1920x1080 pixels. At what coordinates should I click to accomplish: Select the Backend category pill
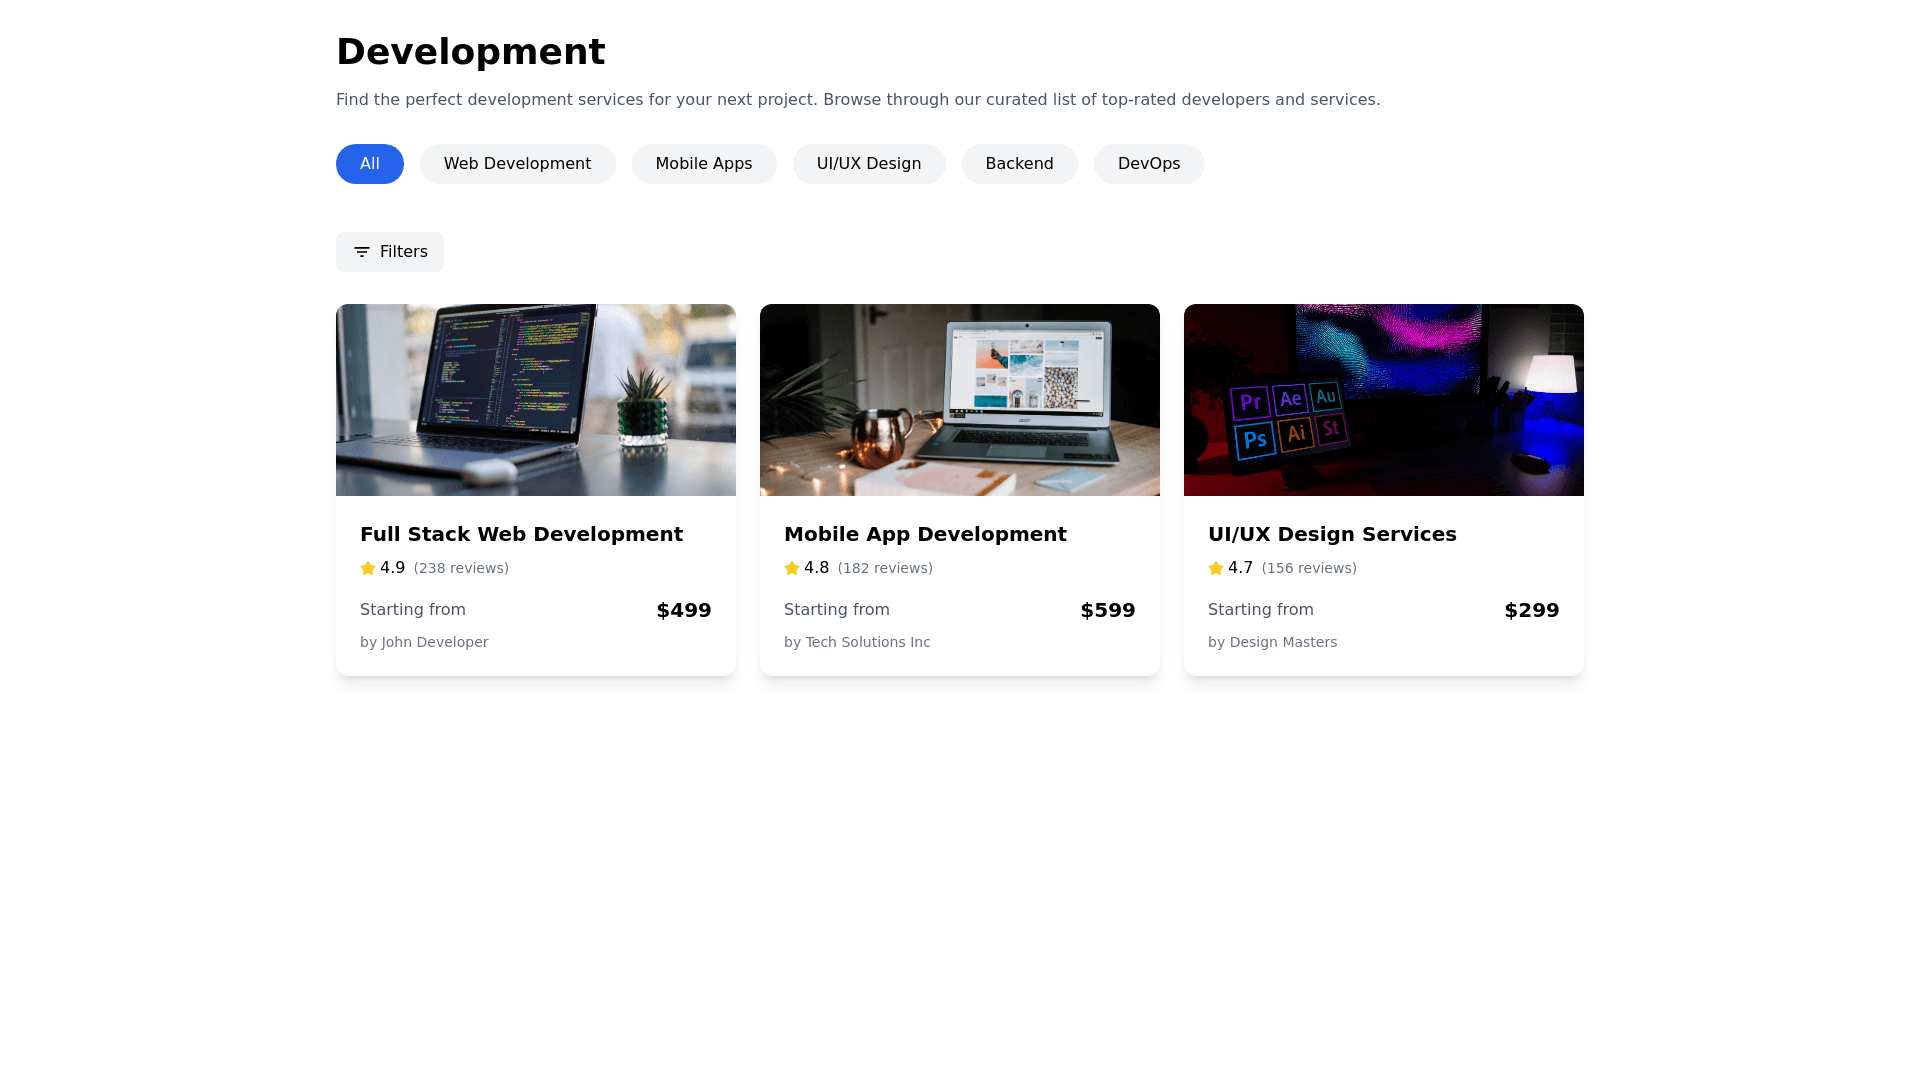[1019, 164]
